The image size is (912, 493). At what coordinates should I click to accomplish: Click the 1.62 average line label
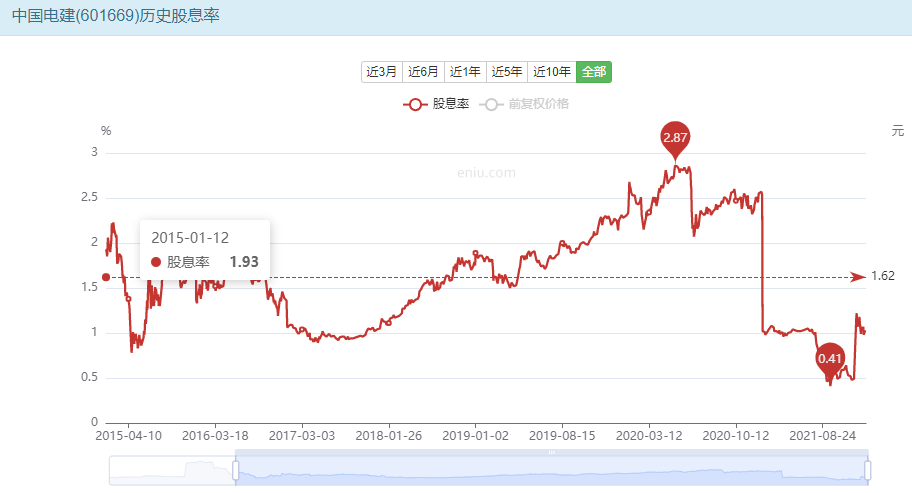tap(882, 276)
